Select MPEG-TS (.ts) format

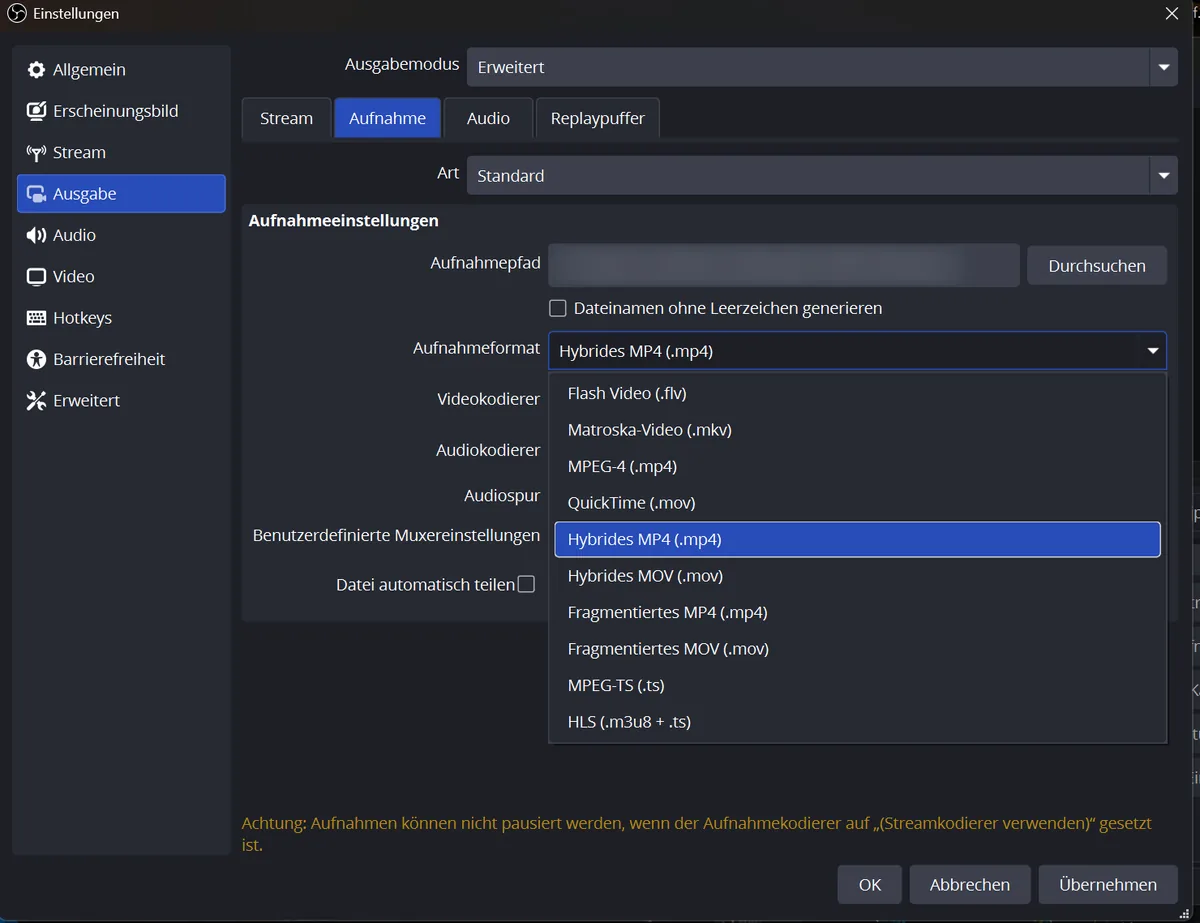(857, 685)
